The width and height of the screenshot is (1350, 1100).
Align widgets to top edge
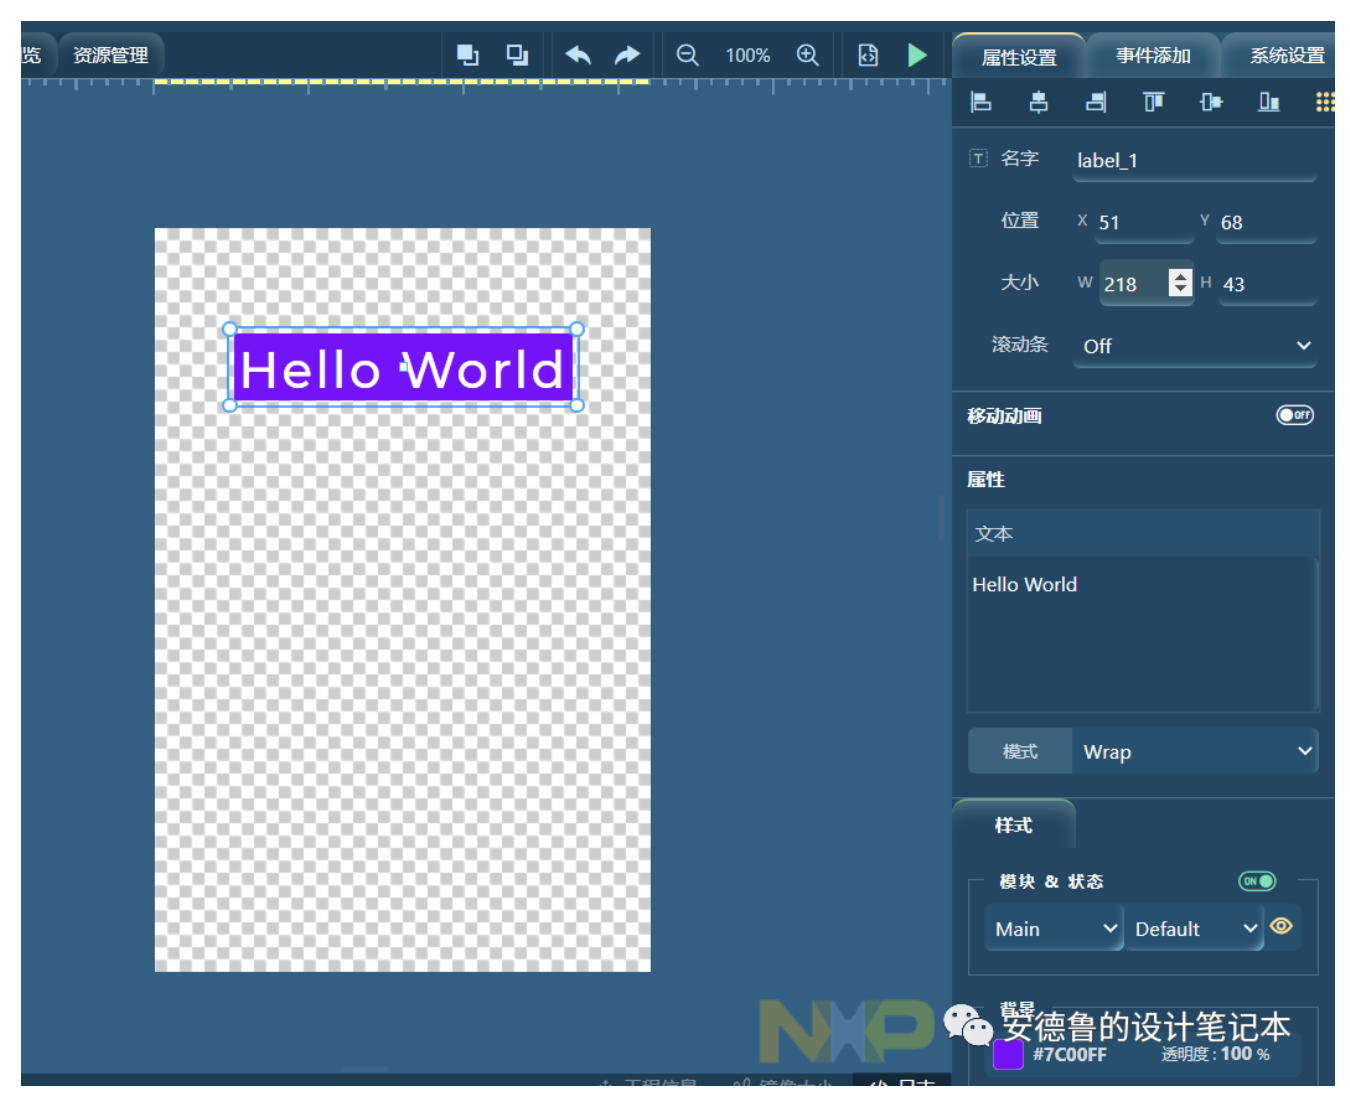[1154, 101]
